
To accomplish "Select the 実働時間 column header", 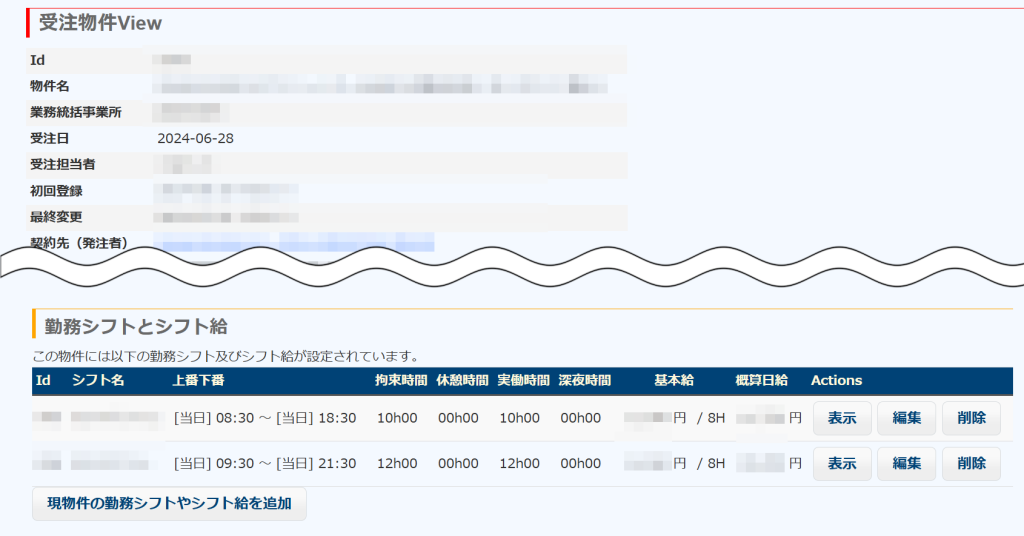I will tap(523, 381).
